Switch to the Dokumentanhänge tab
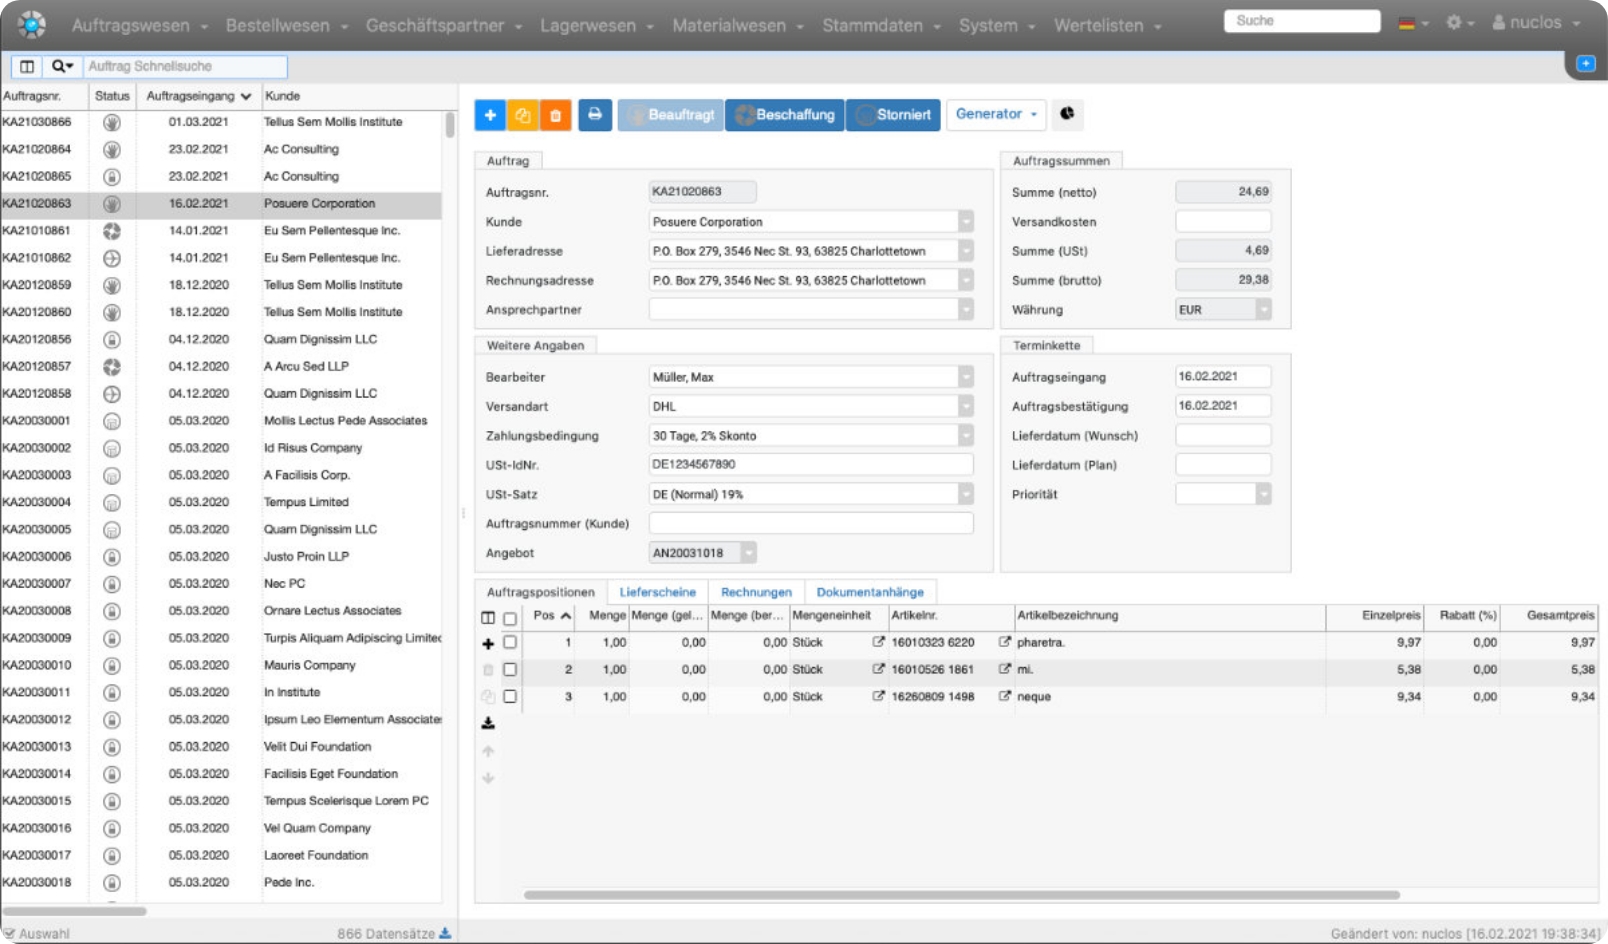Screen dimensions: 1608x944 pyautogui.click(x=870, y=592)
